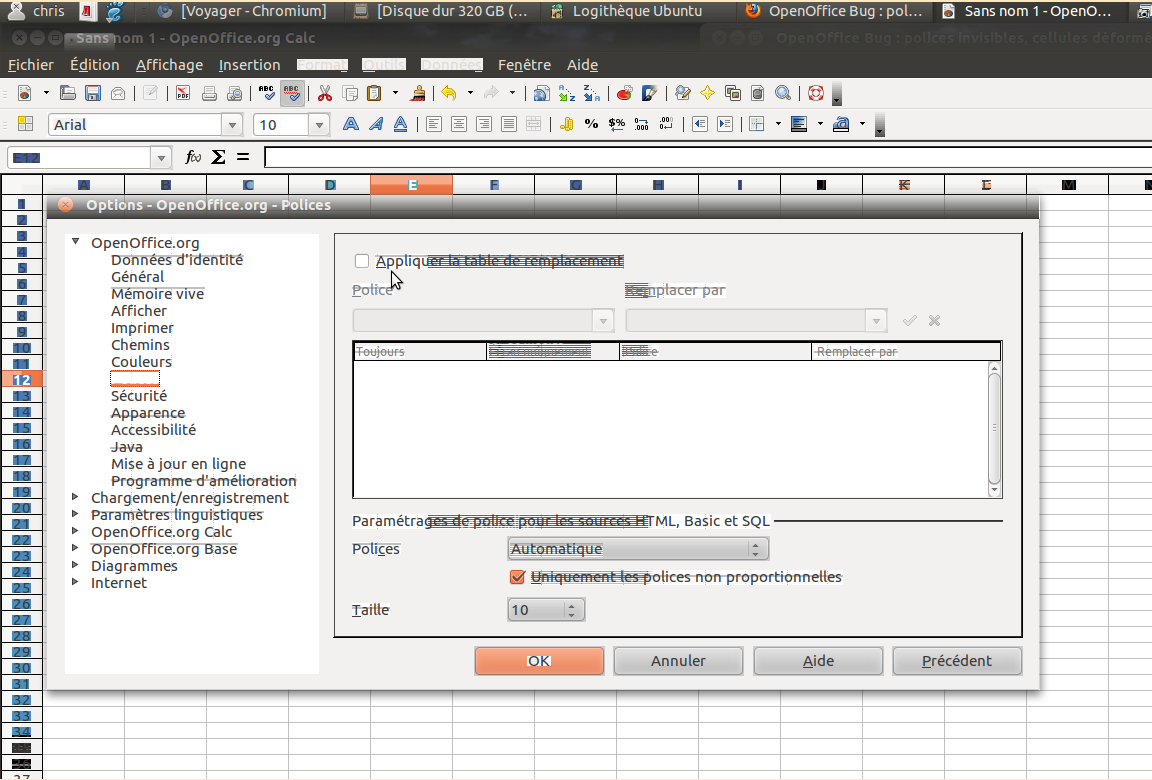Viewport: 1152px width, 780px height.
Task: Uncheck "Uniquement les polices non proportionnelles"
Action: point(517,577)
